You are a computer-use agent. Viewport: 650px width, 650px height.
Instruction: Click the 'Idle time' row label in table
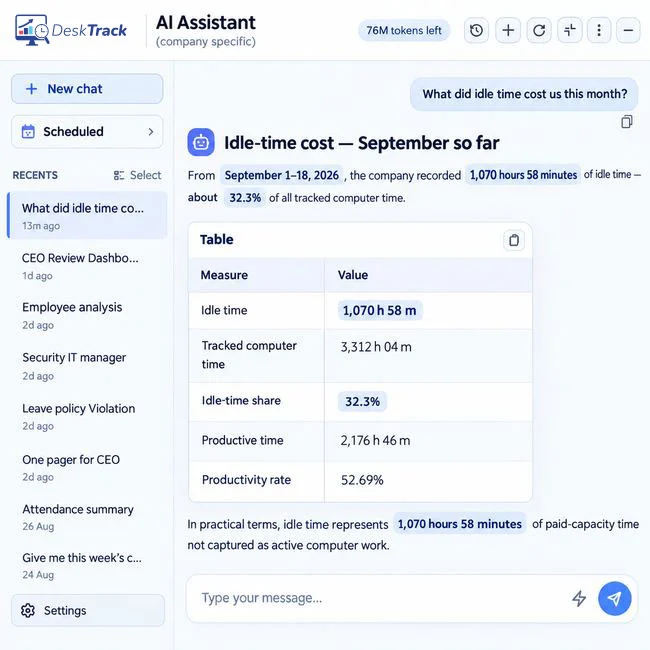pyautogui.click(x=224, y=310)
